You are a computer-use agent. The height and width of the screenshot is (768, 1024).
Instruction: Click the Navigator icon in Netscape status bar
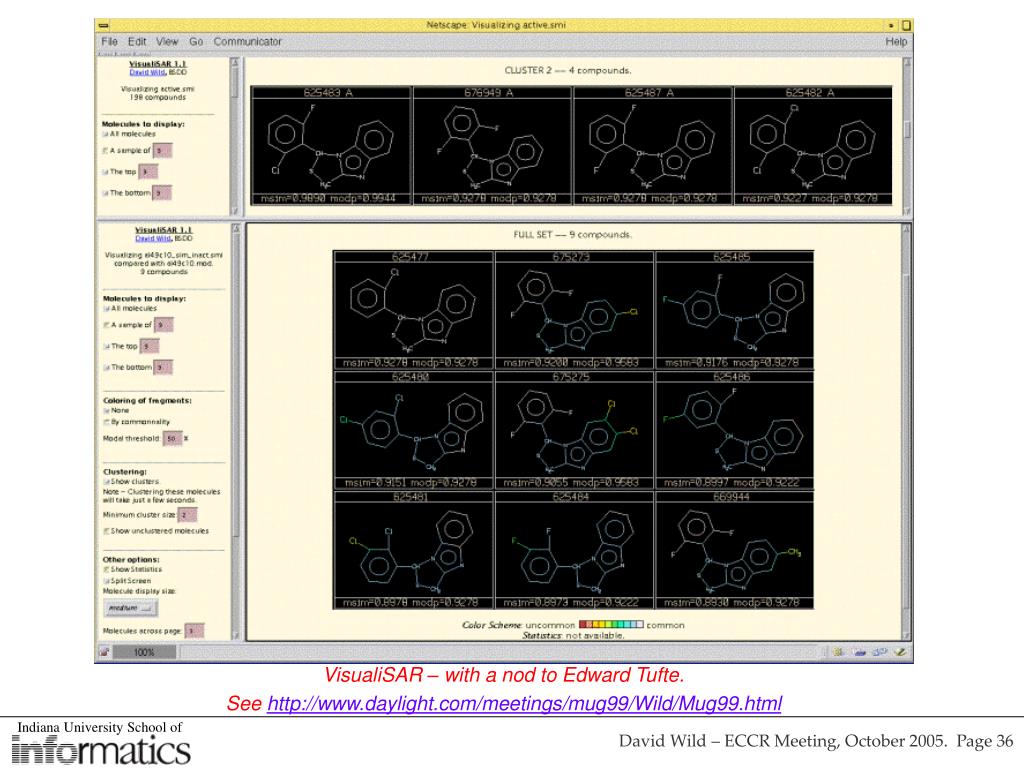838,652
